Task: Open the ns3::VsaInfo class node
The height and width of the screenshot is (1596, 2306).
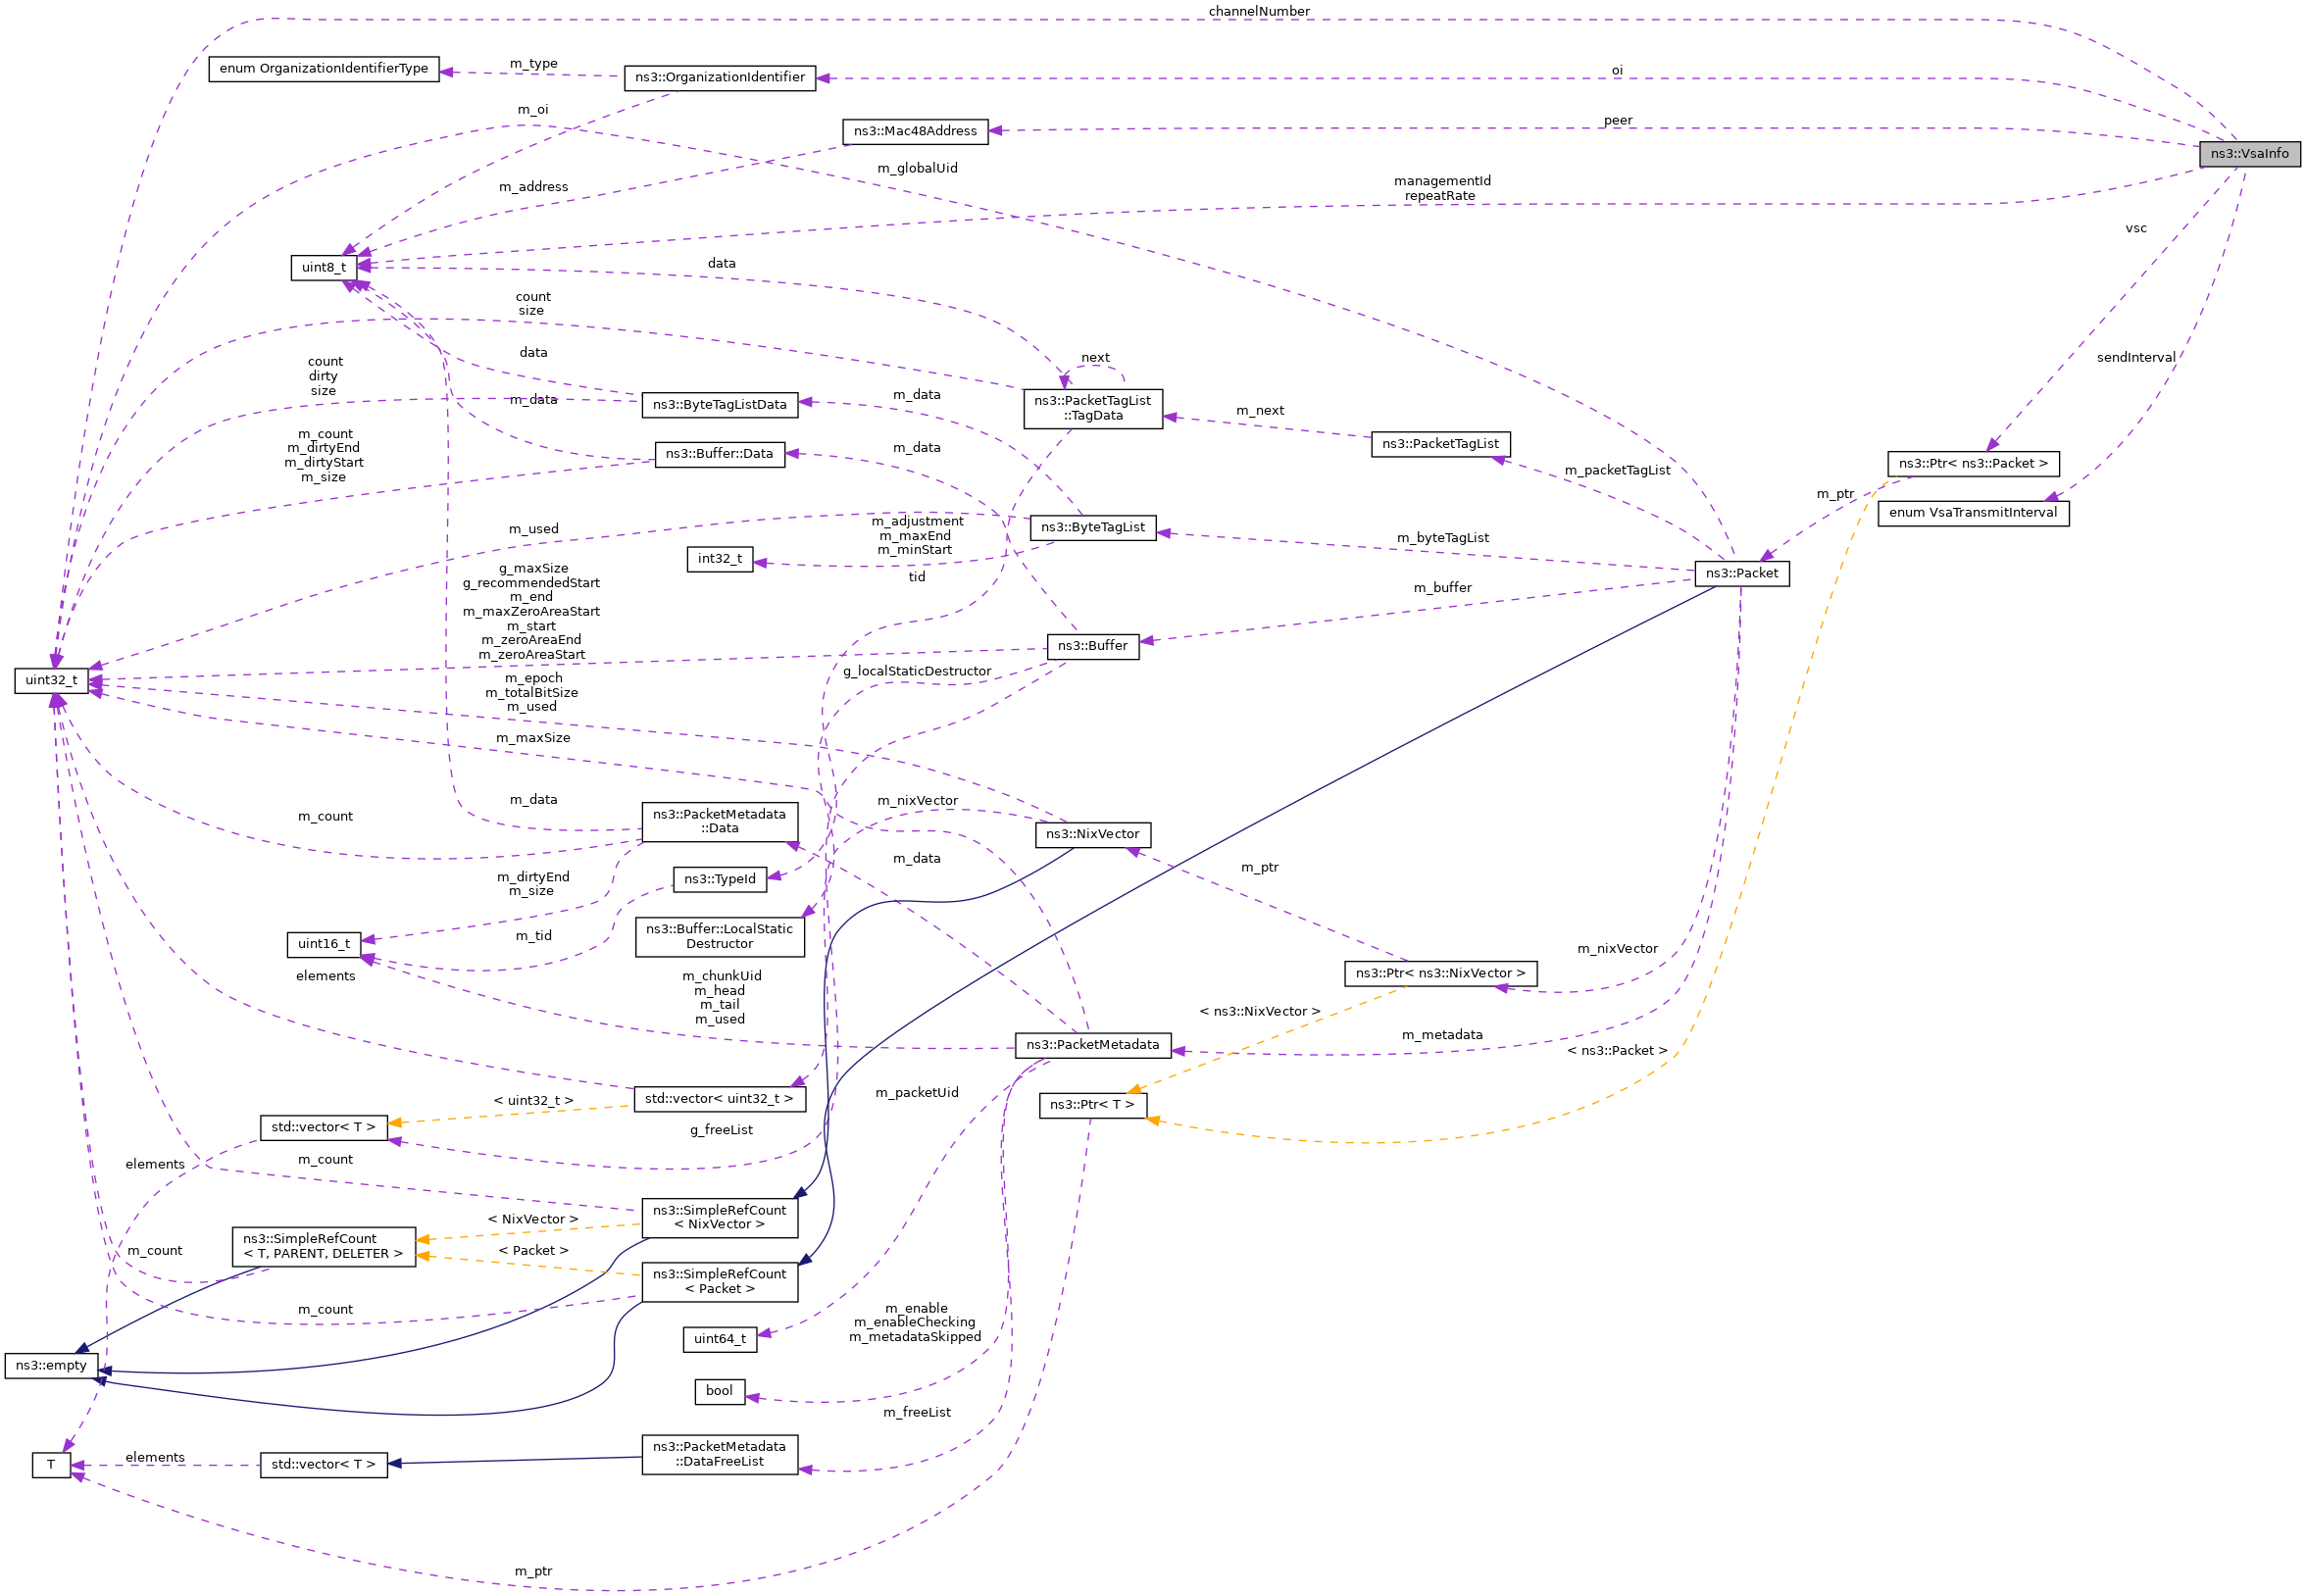Action: (2249, 154)
